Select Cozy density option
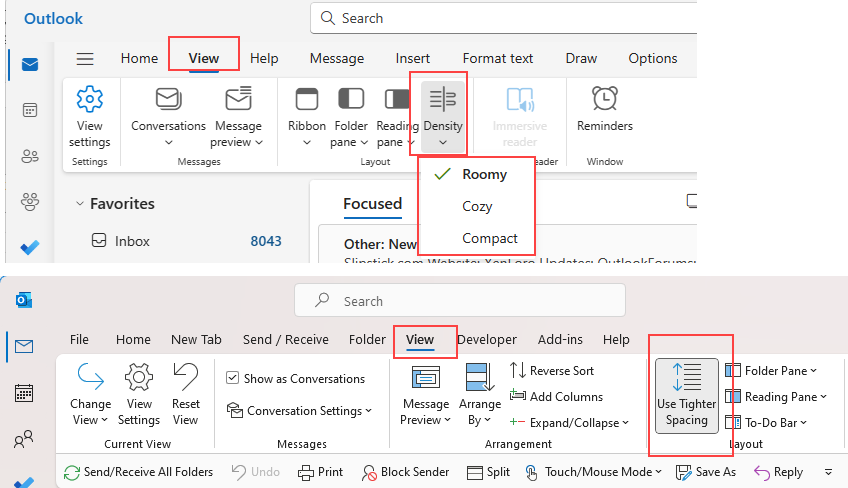Viewport: 848px width, 488px height. click(477, 206)
